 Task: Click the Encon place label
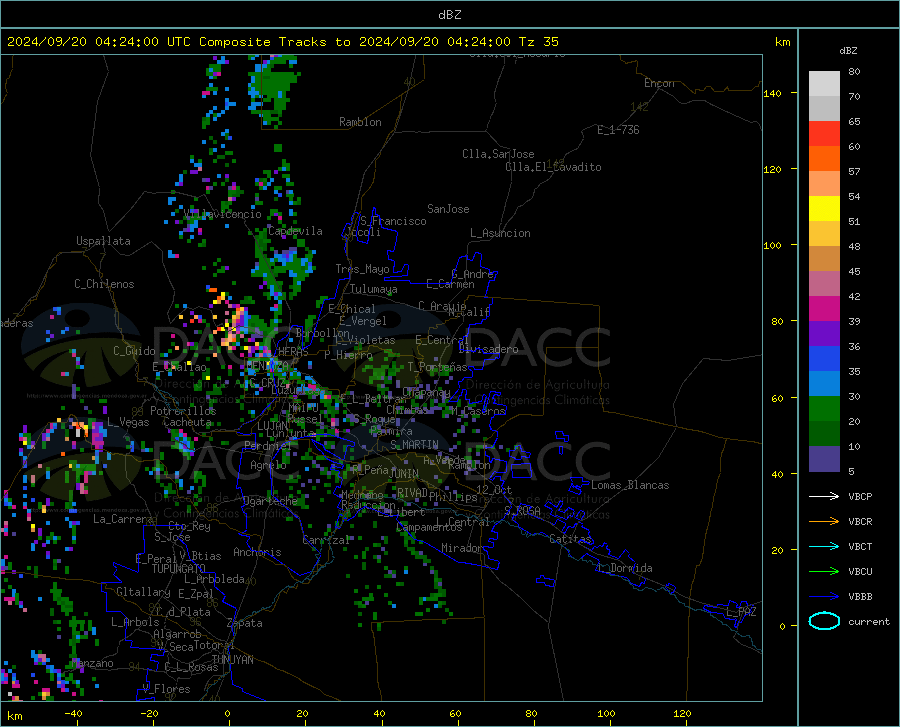659,83
